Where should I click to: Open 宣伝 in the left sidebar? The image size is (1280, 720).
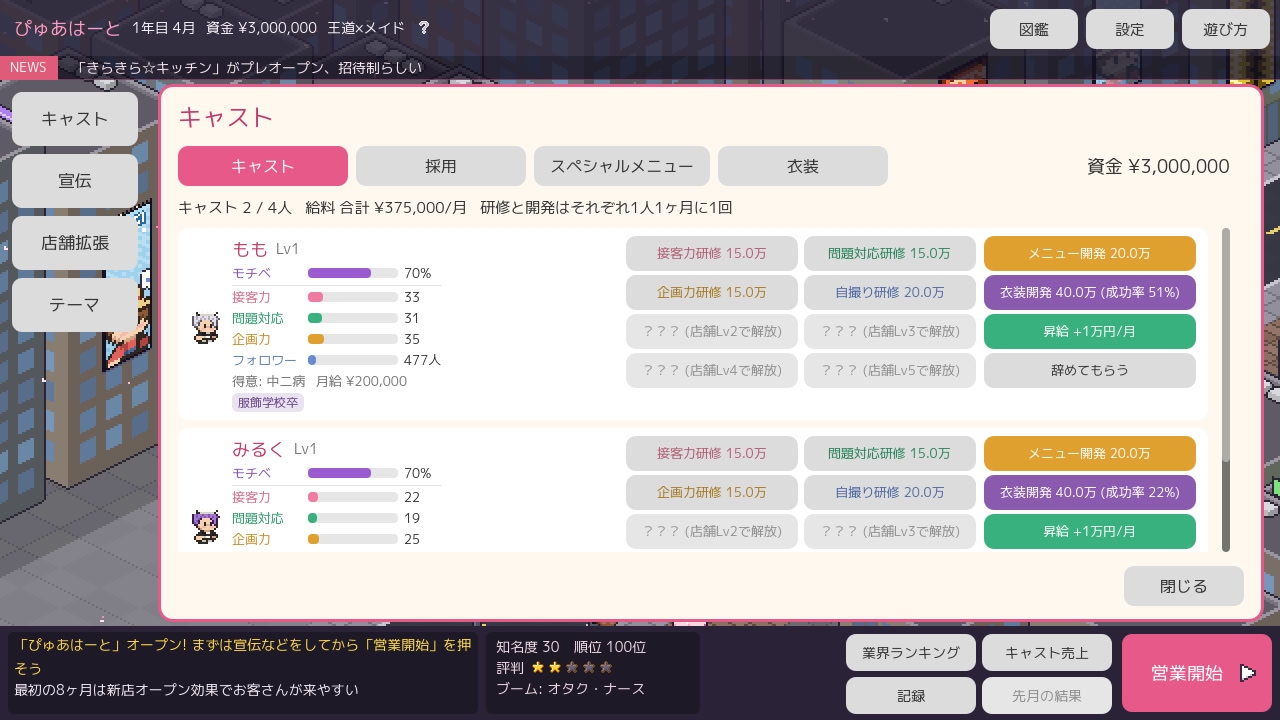(75, 181)
